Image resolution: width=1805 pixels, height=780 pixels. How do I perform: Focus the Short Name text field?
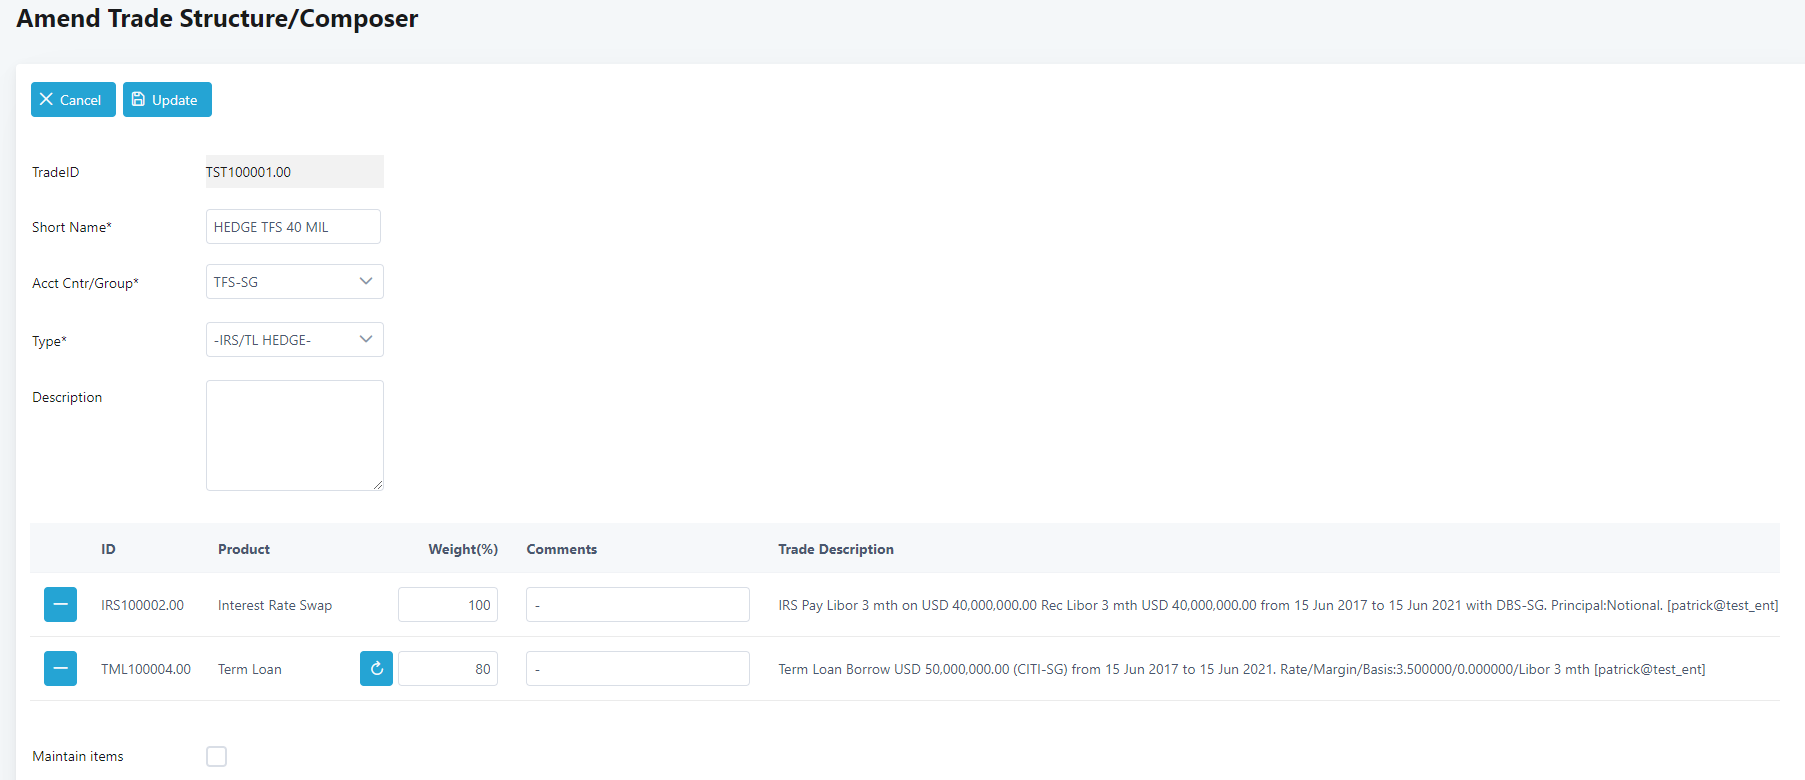pyautogui.click(x=293, y=227)
